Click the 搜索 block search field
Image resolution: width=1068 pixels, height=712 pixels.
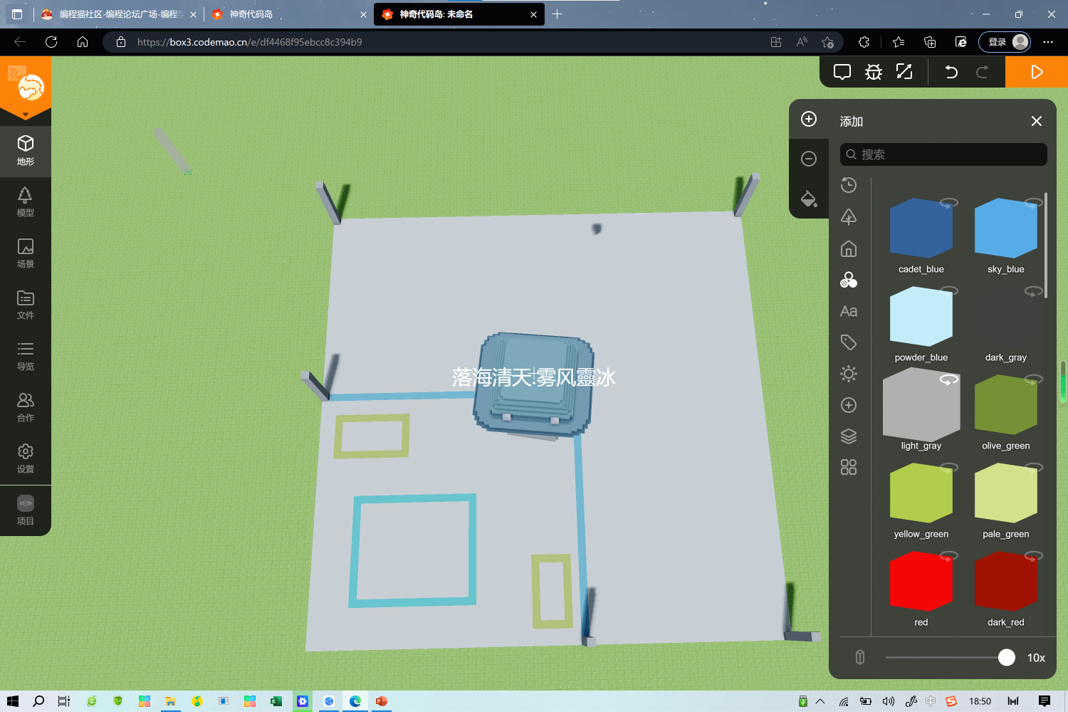click(943, 155)
